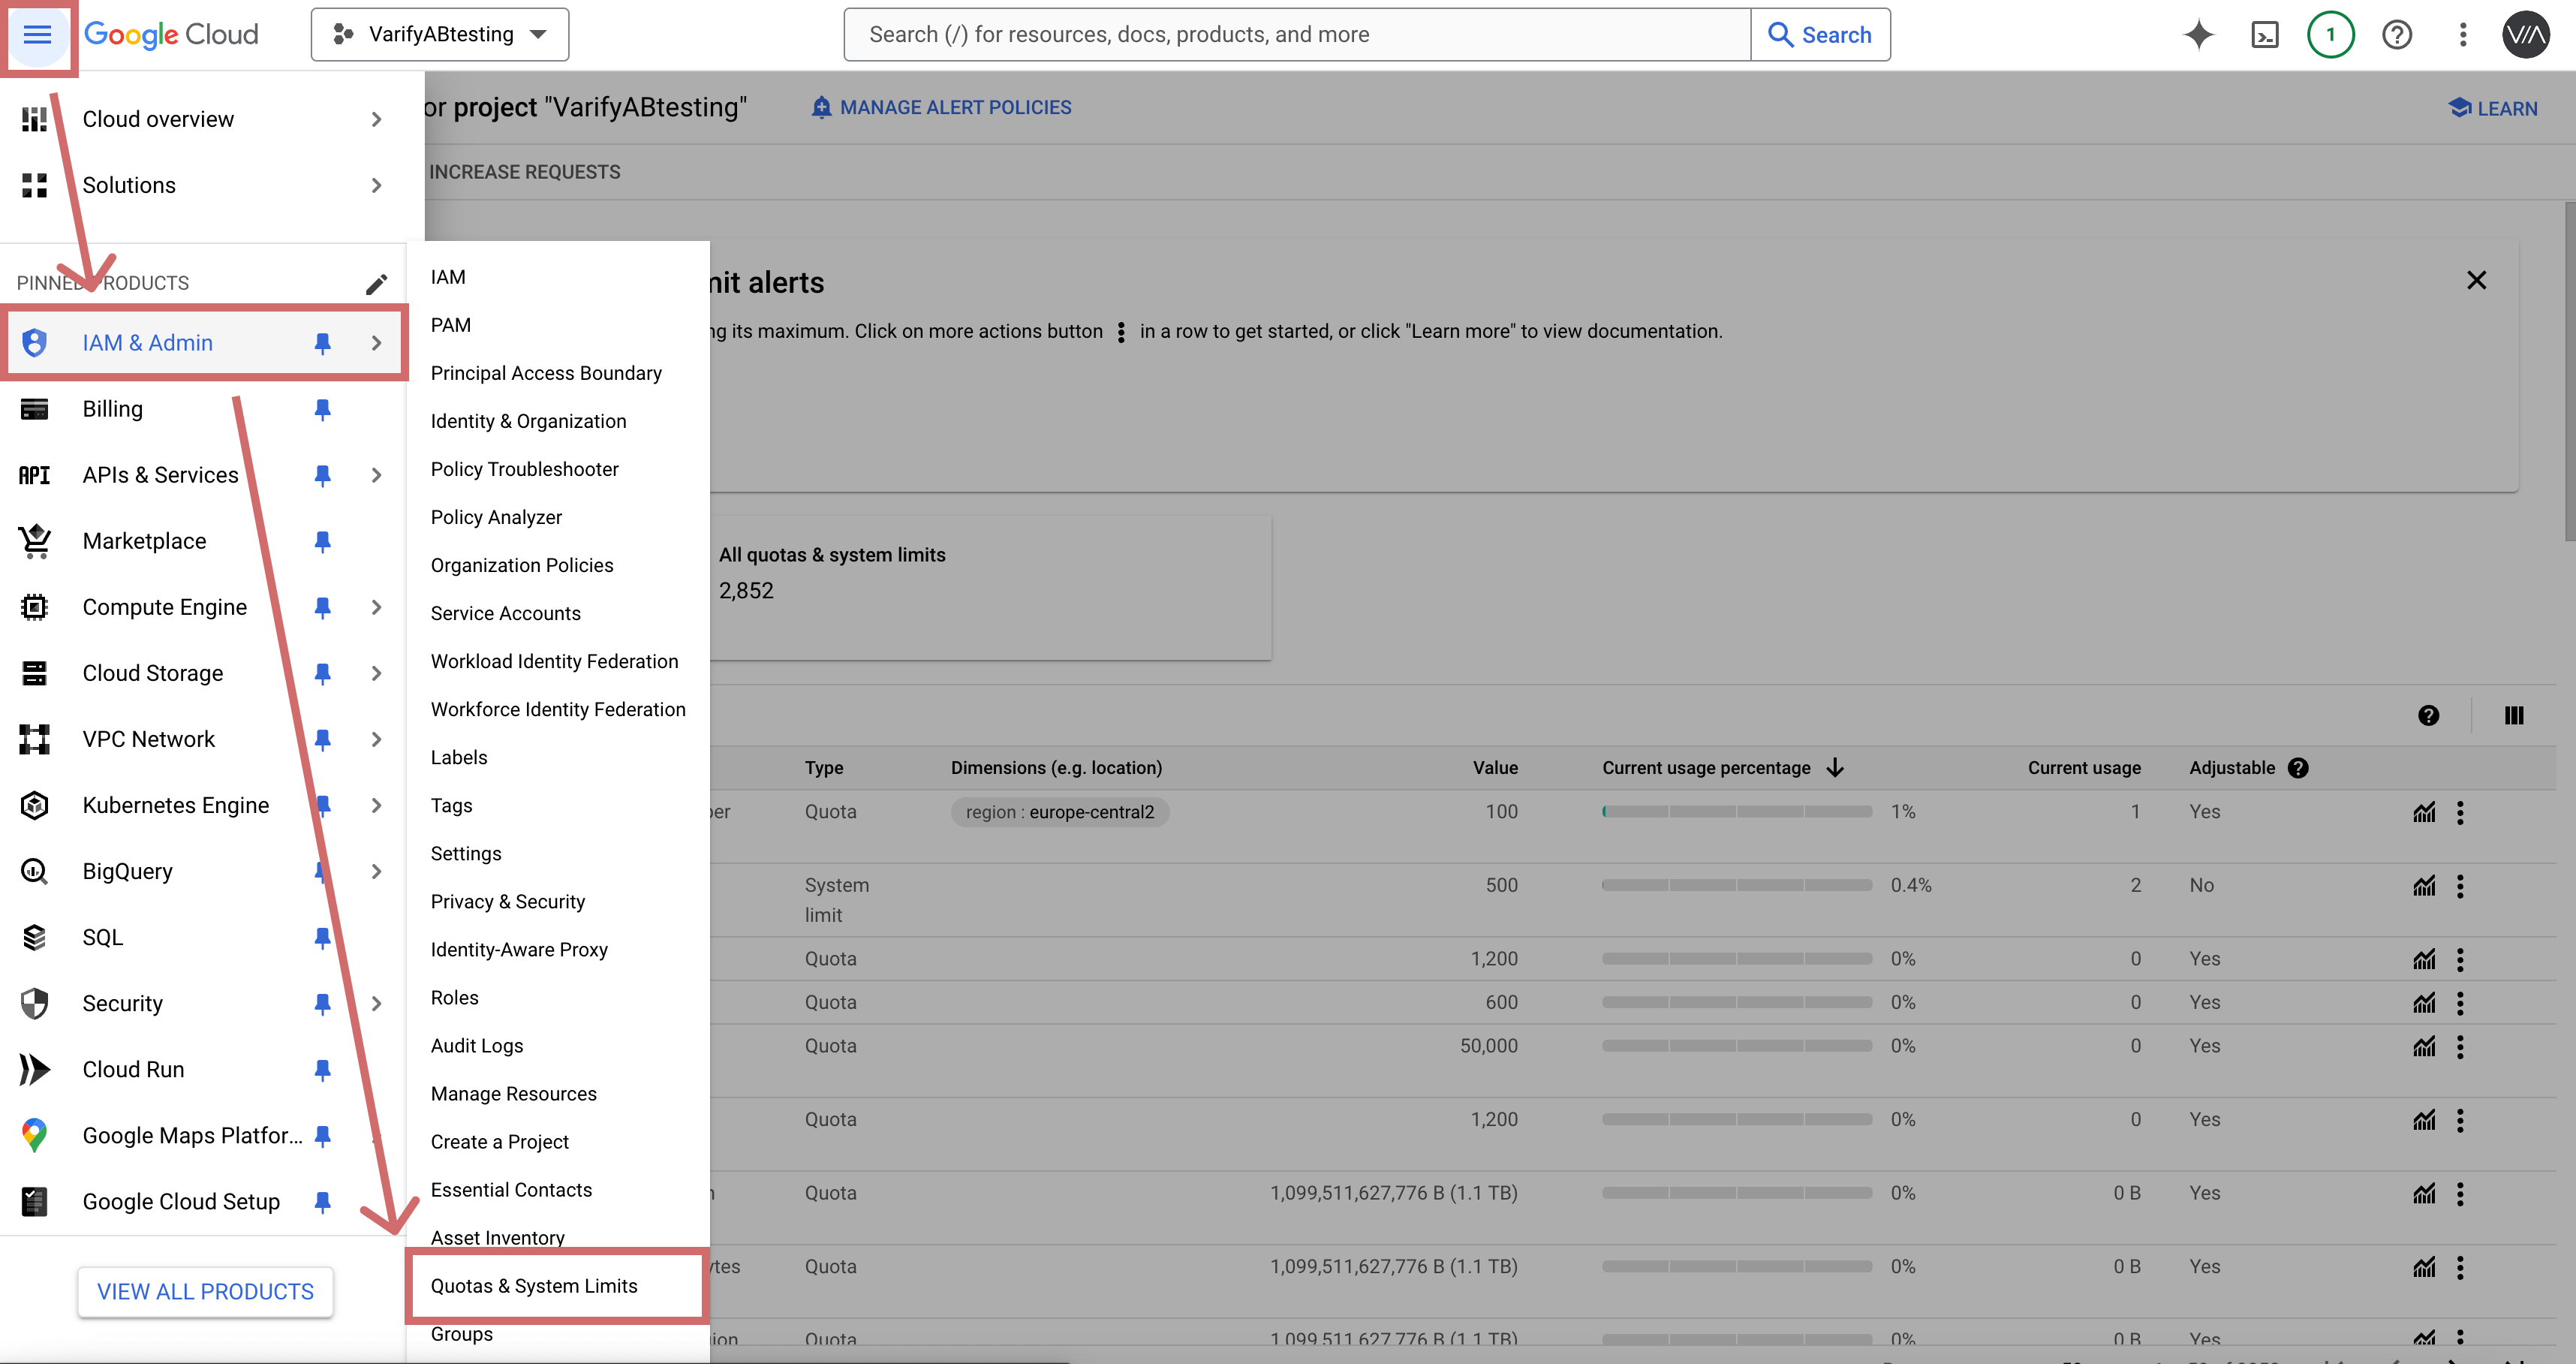The height and width of the screenshot is (1364, 2576).
Task: Sort by Current usage percentage arrow
Action: click(x=1835, y=767)
